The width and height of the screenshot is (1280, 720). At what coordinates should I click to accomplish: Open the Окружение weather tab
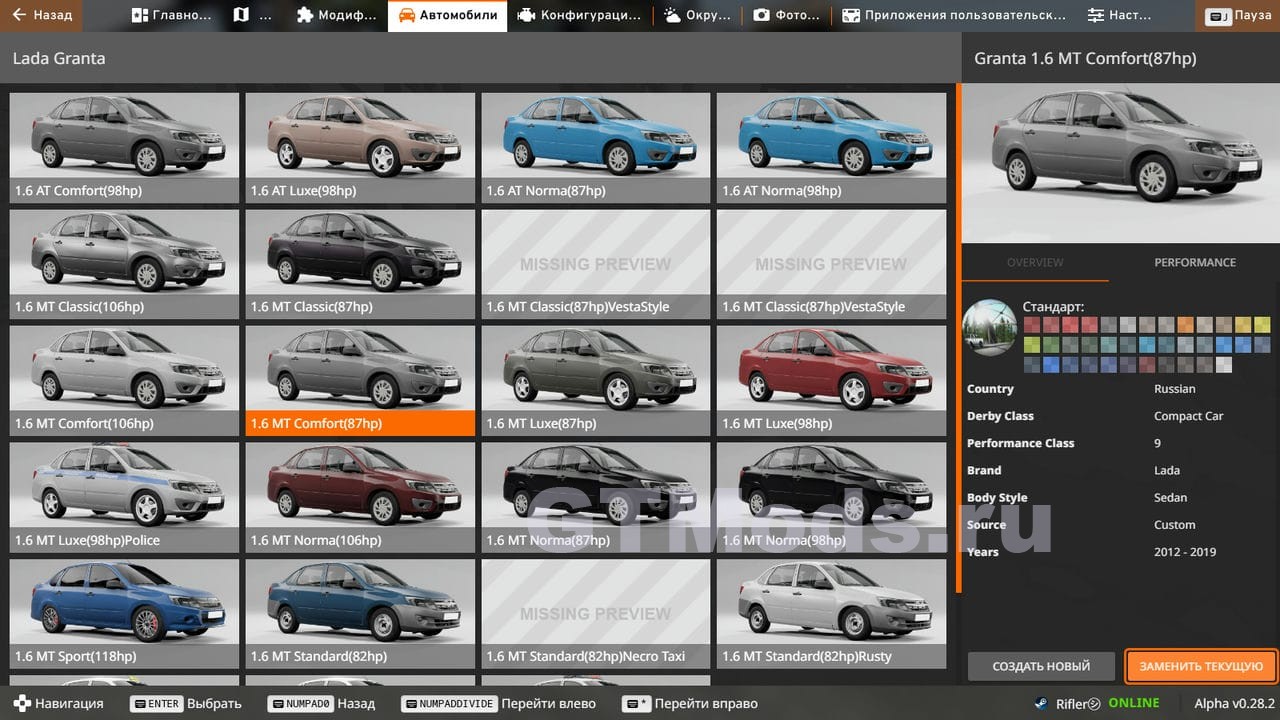coord(697,15)
